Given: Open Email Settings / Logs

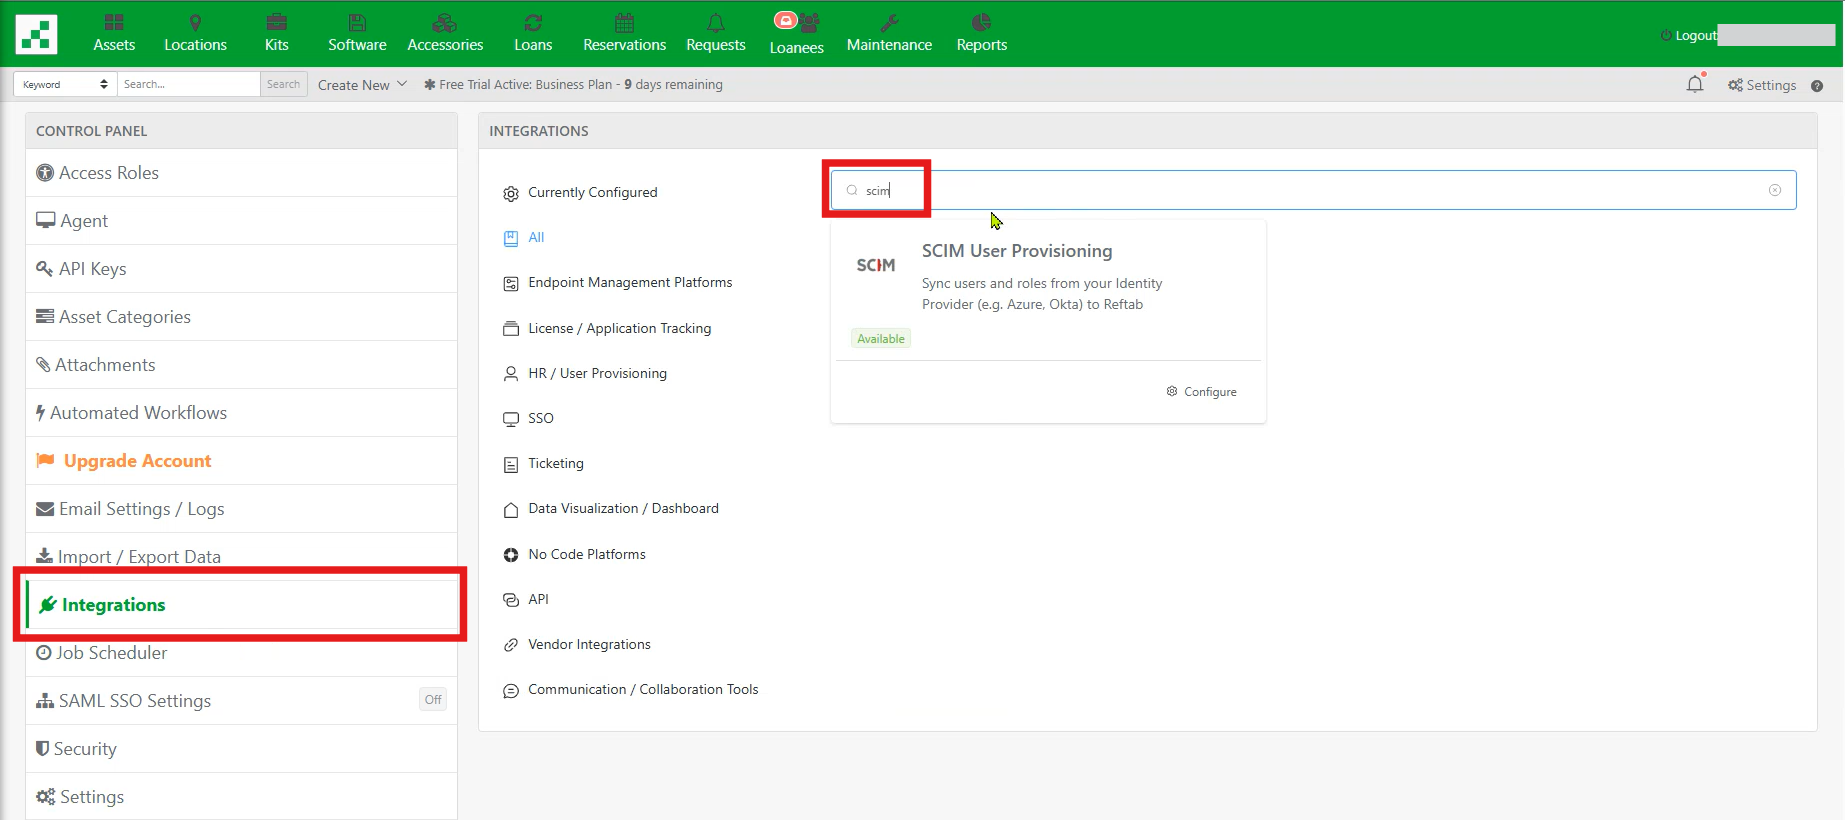Looking at the screenshot, I should coord(241,509).
